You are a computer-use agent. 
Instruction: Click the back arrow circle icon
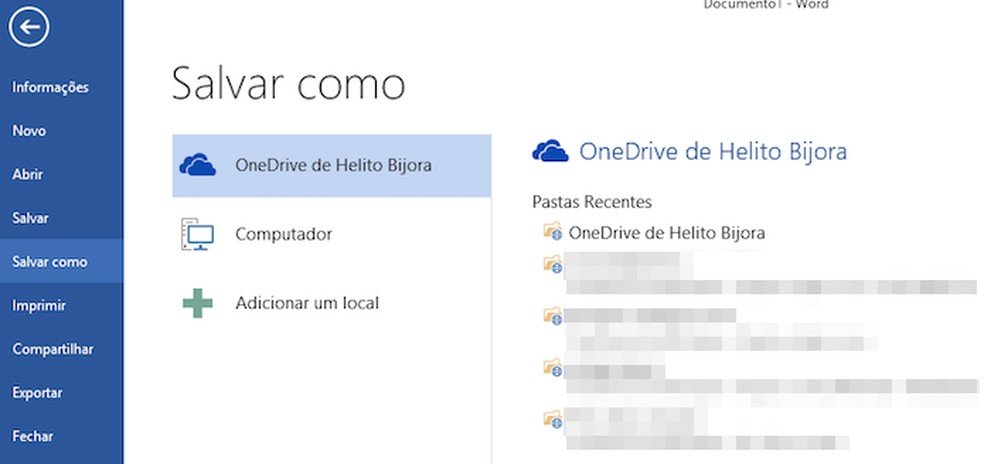coord(29,27)
